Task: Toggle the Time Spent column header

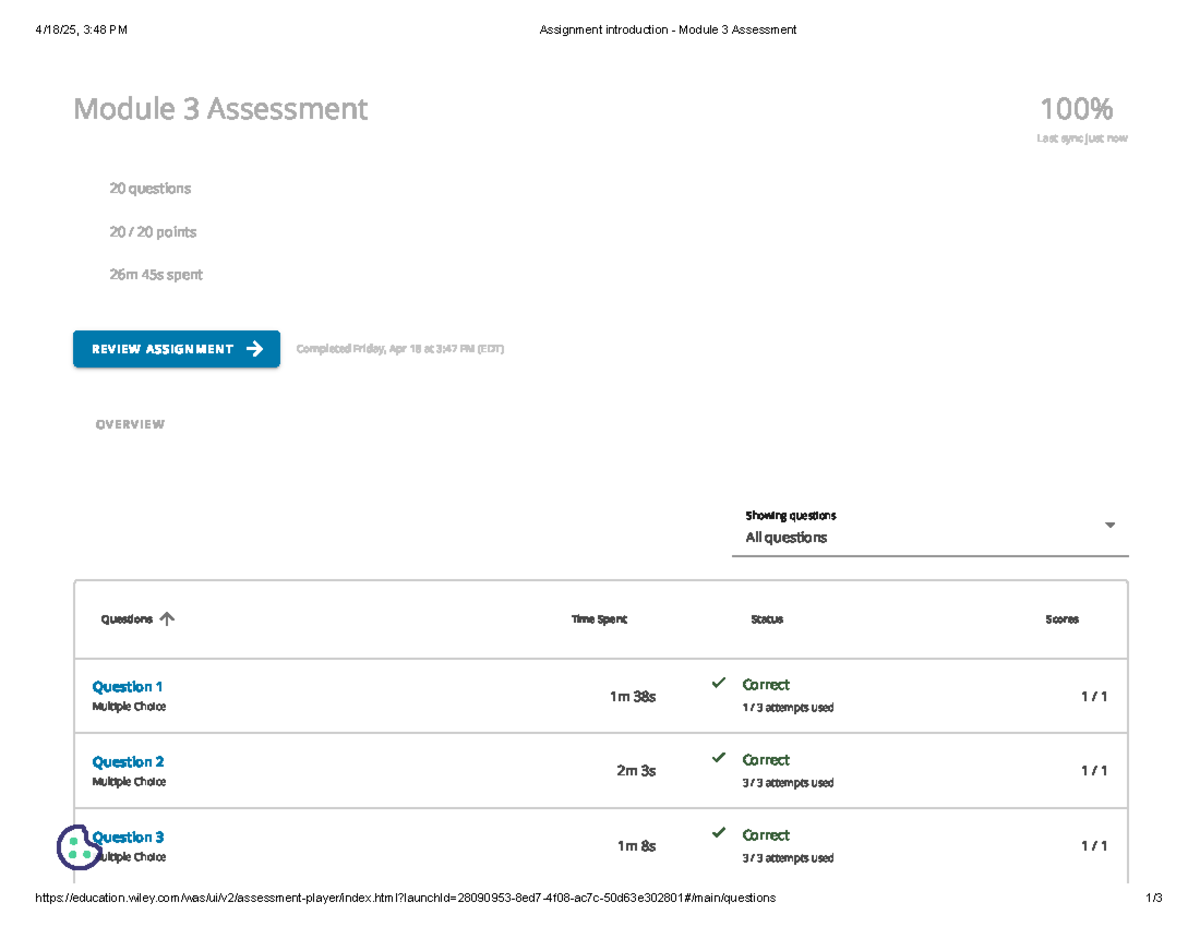Action: tap(598, 618)
